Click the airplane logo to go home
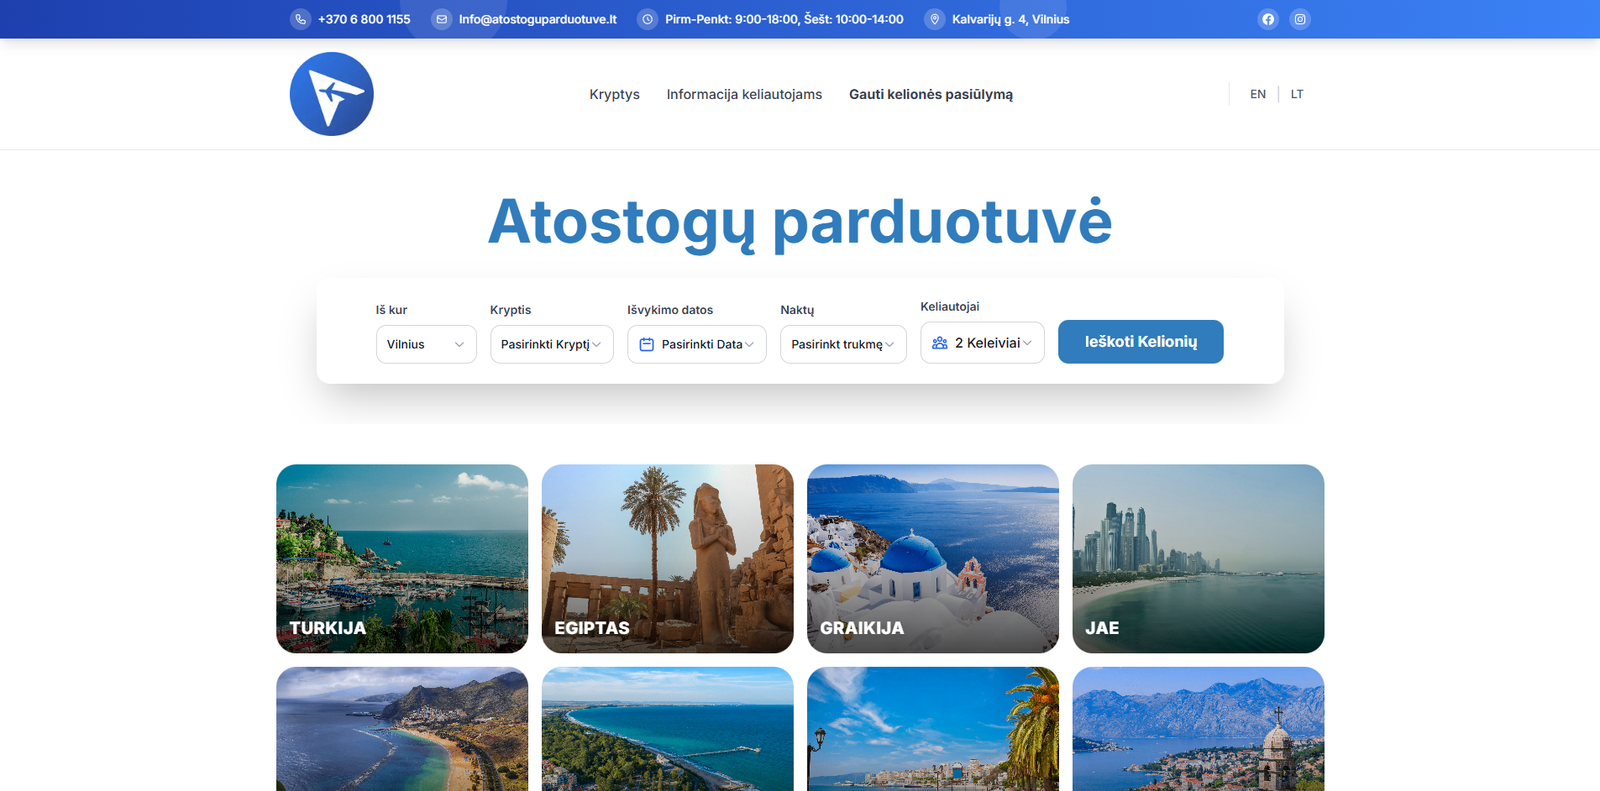This screenshot has height=791, width=1600. tap(332, 94)
